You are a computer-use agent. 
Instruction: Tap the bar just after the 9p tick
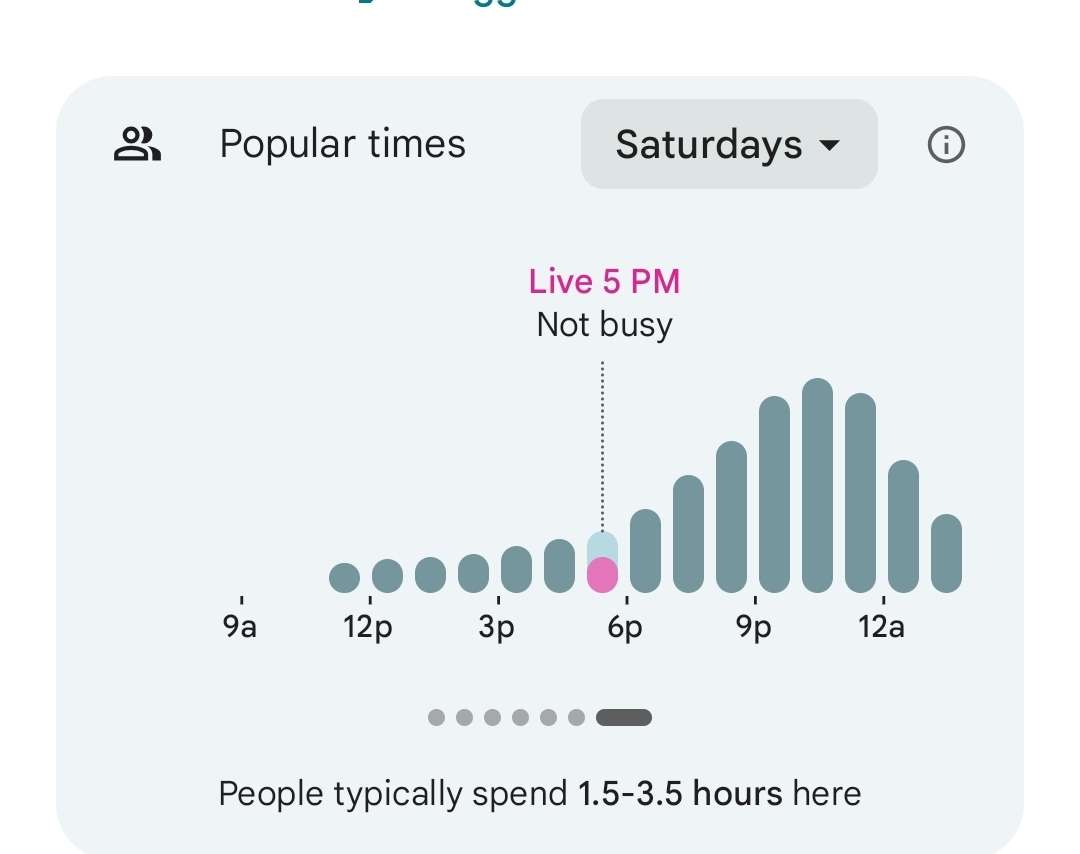(774, 495)
